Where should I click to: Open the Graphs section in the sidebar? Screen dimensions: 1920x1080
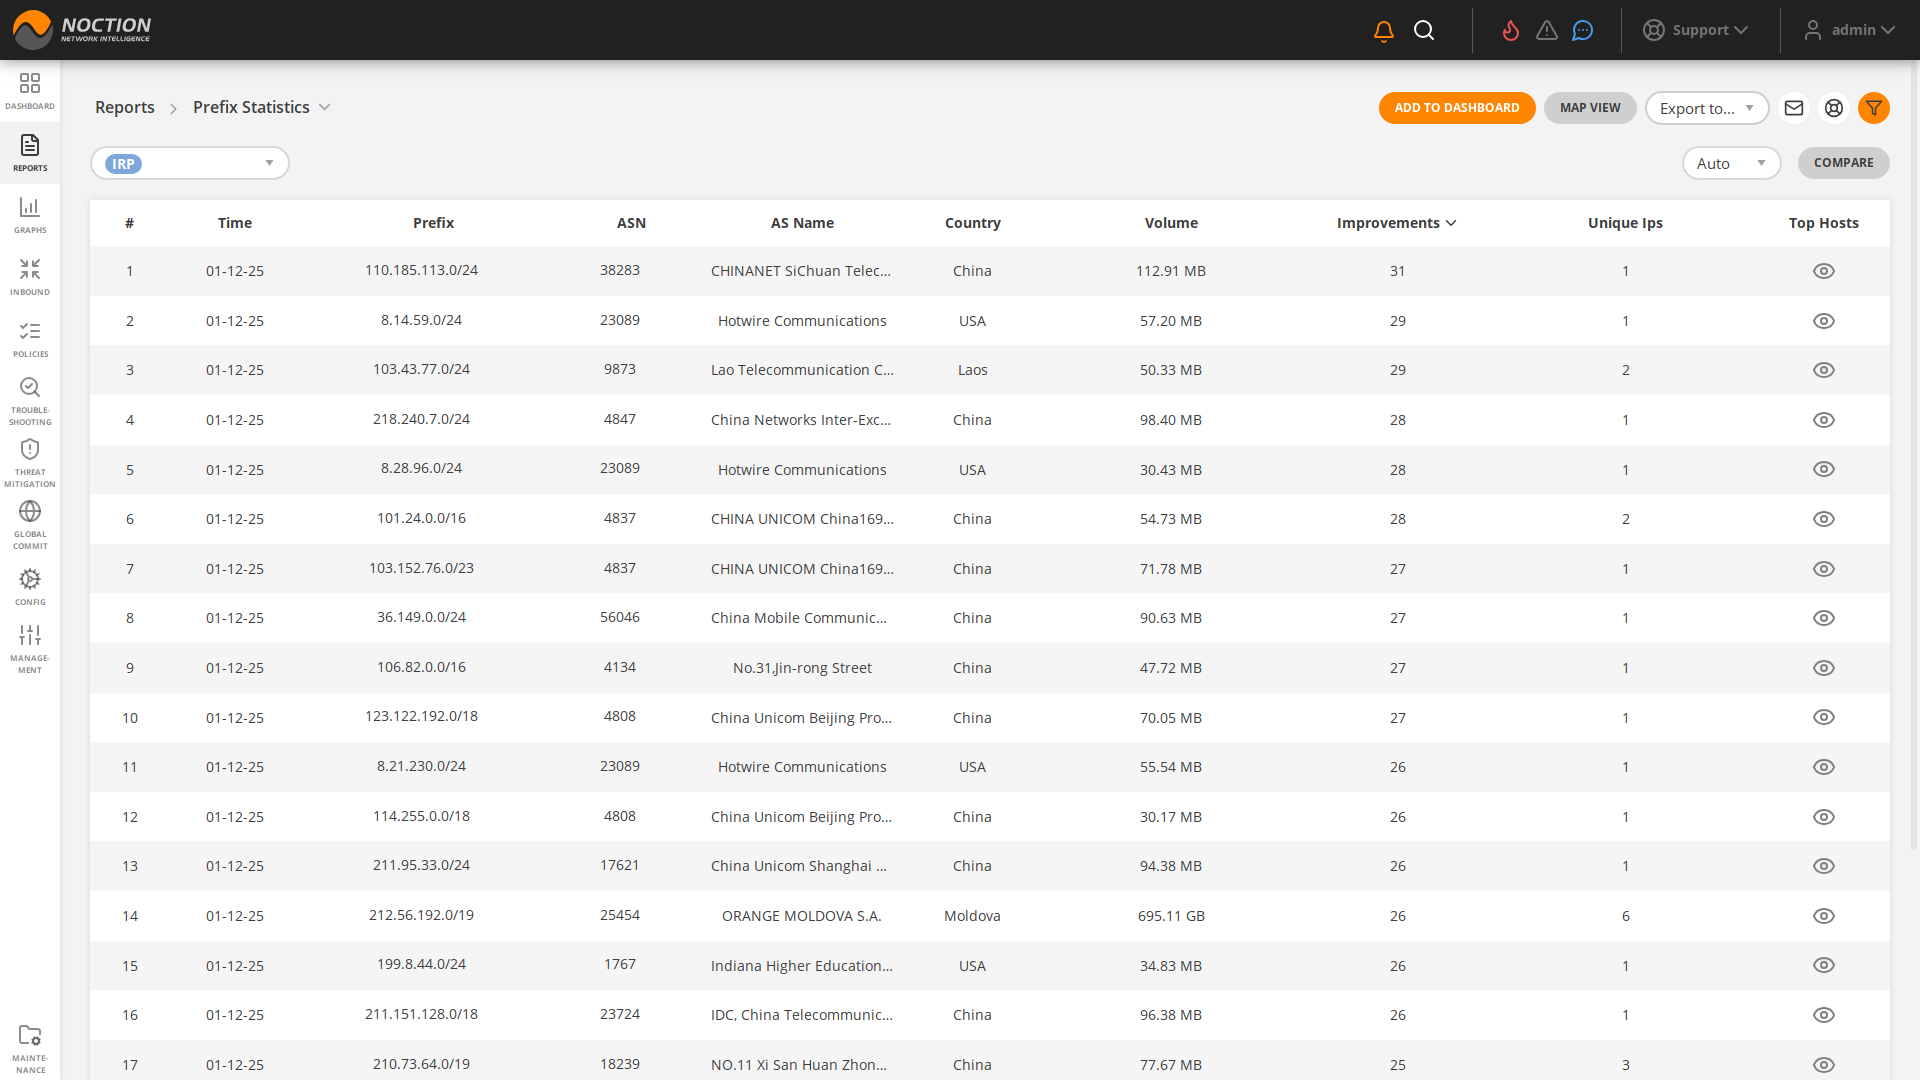[30, 215]
